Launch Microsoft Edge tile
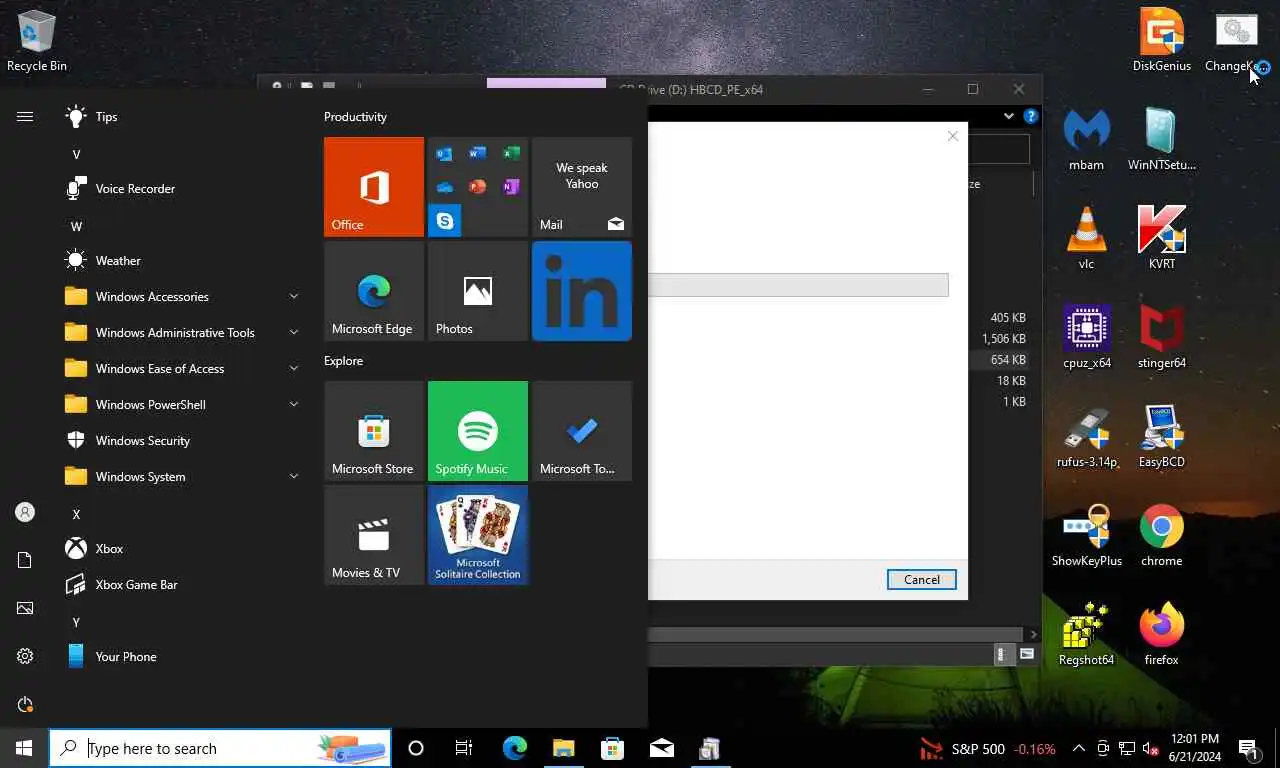Screen dimensions: 1280x768 [374, 291]
